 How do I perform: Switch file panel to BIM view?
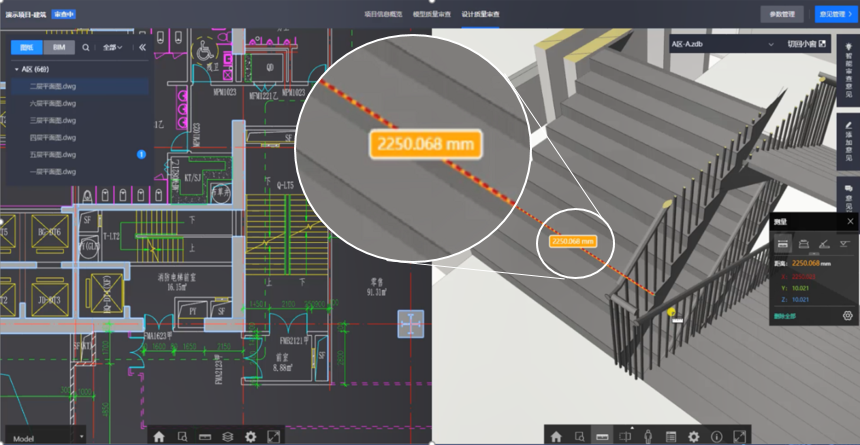tap(58, 47)
